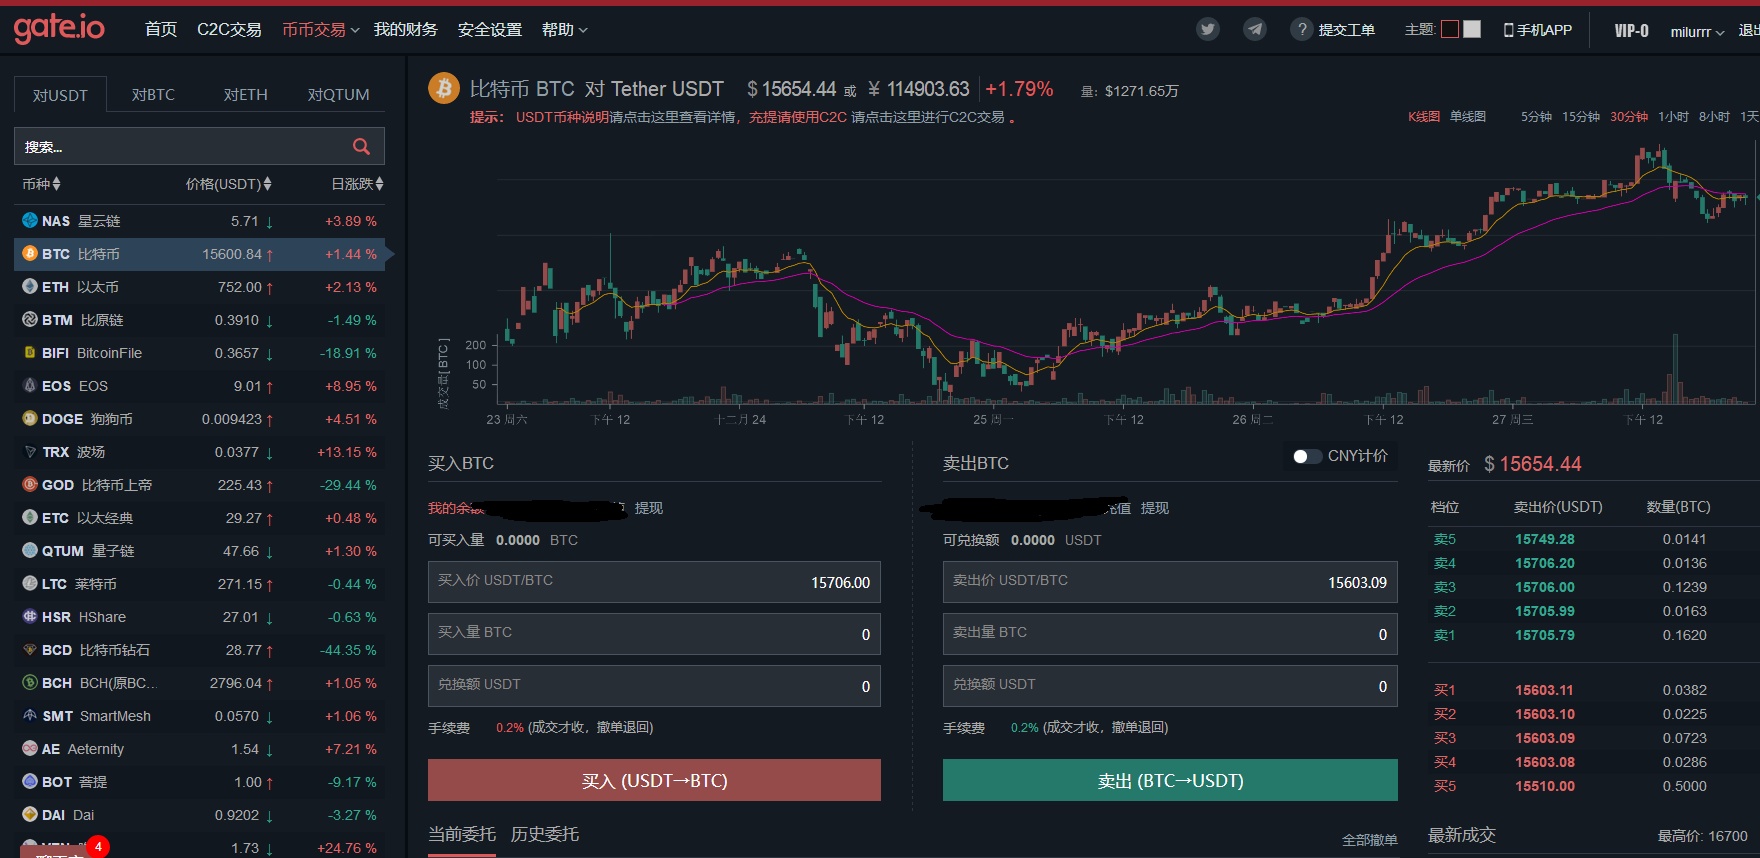Select the 15分钟 chart interval
Image resolution: width=1760 pixels, height=858 pixels.
click(x=1581, y=117)
